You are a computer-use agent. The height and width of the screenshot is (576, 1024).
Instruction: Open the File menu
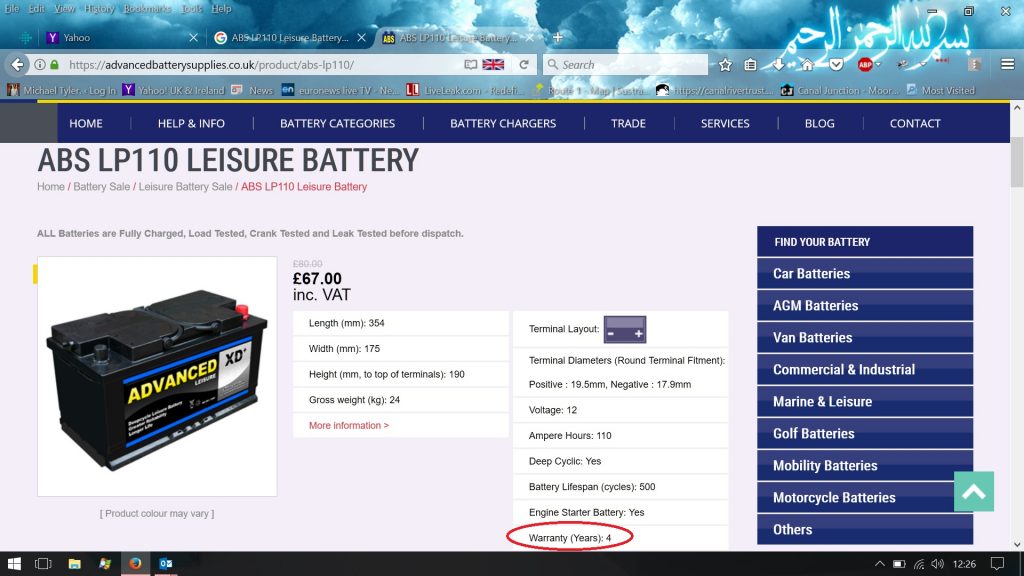point(12,8)
